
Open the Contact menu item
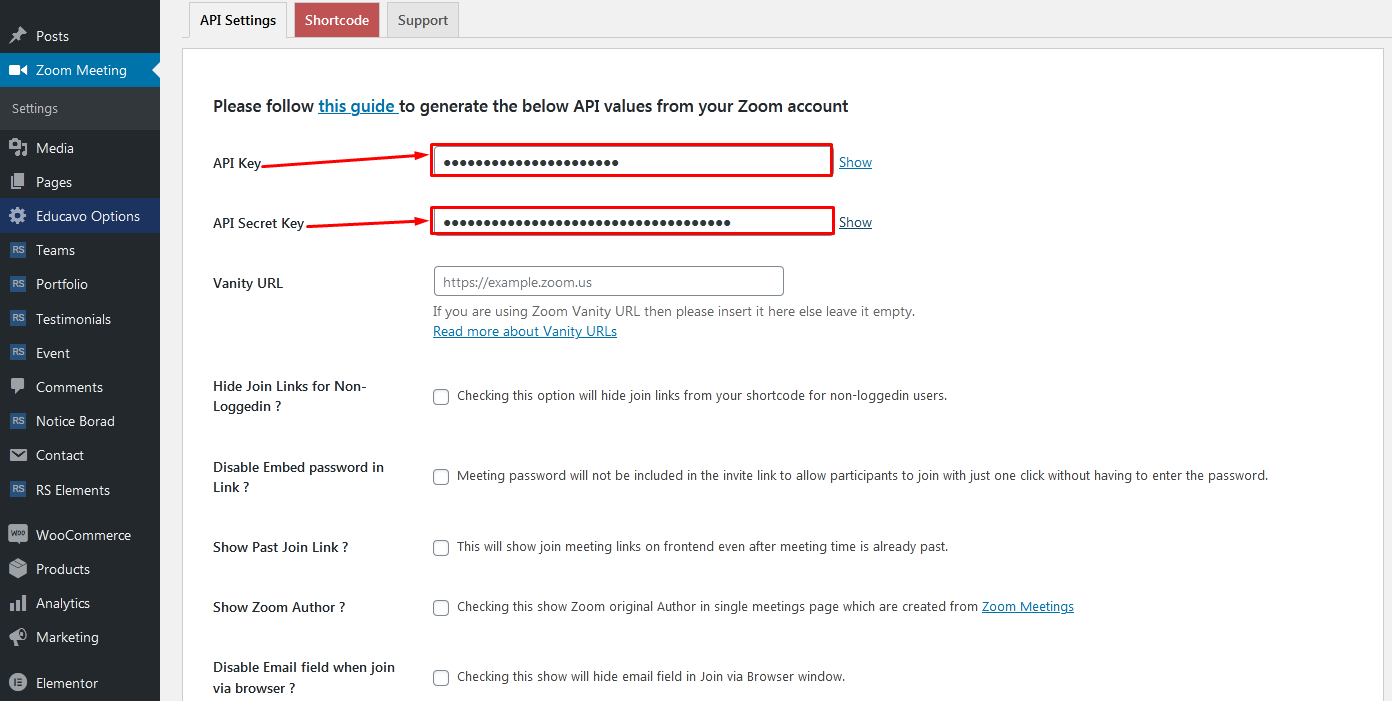point(80,455)
